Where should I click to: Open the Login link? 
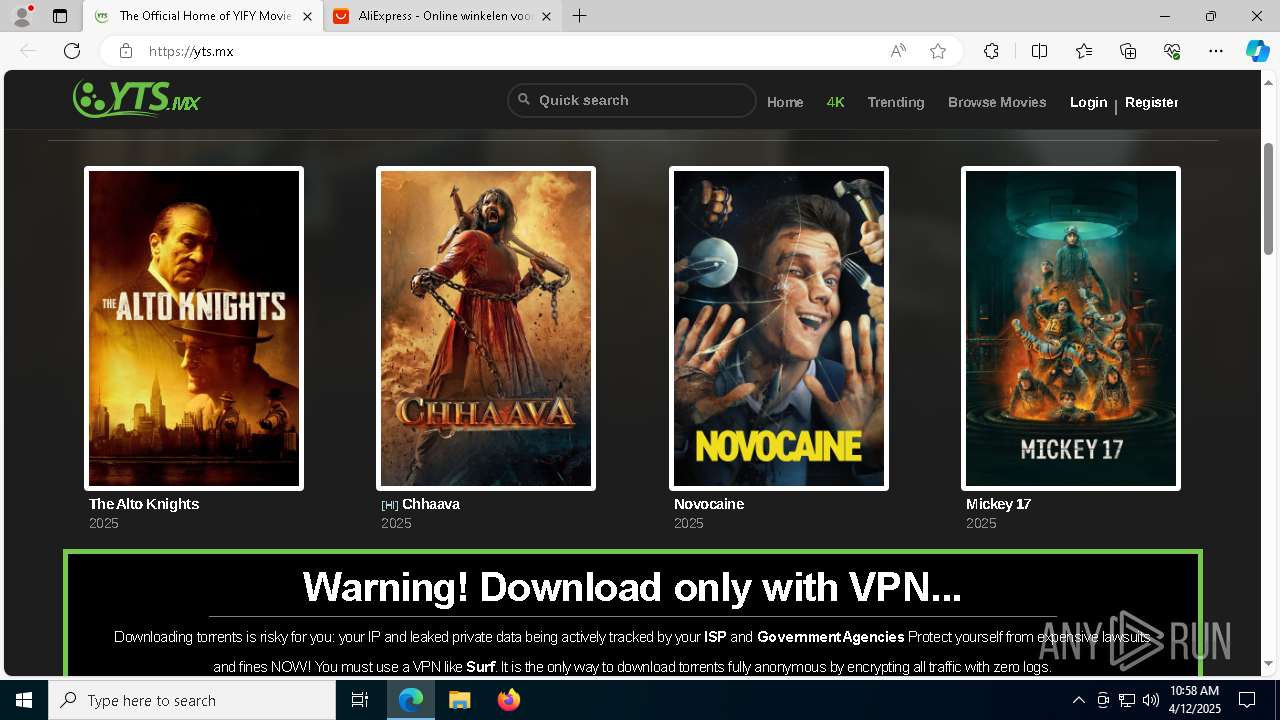tap(1088, 102)
